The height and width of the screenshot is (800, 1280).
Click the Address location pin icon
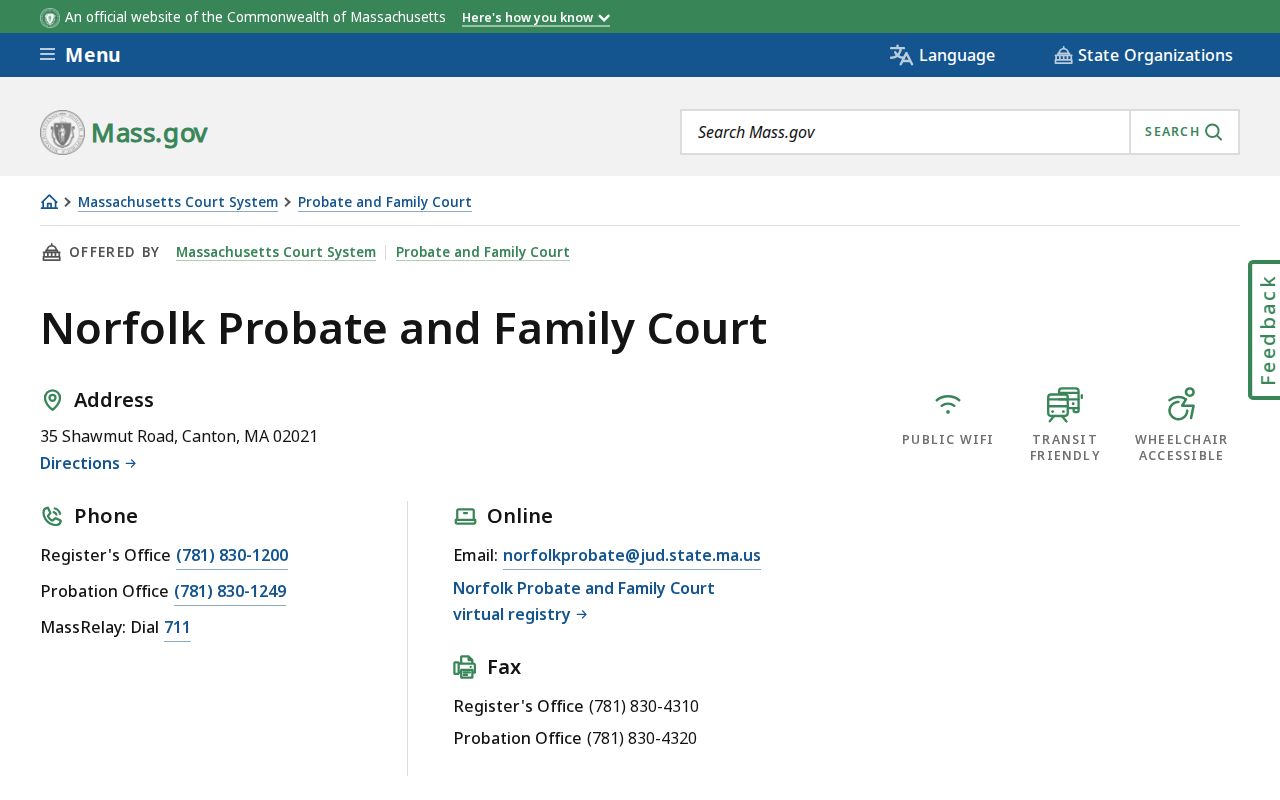coord(52,400)
